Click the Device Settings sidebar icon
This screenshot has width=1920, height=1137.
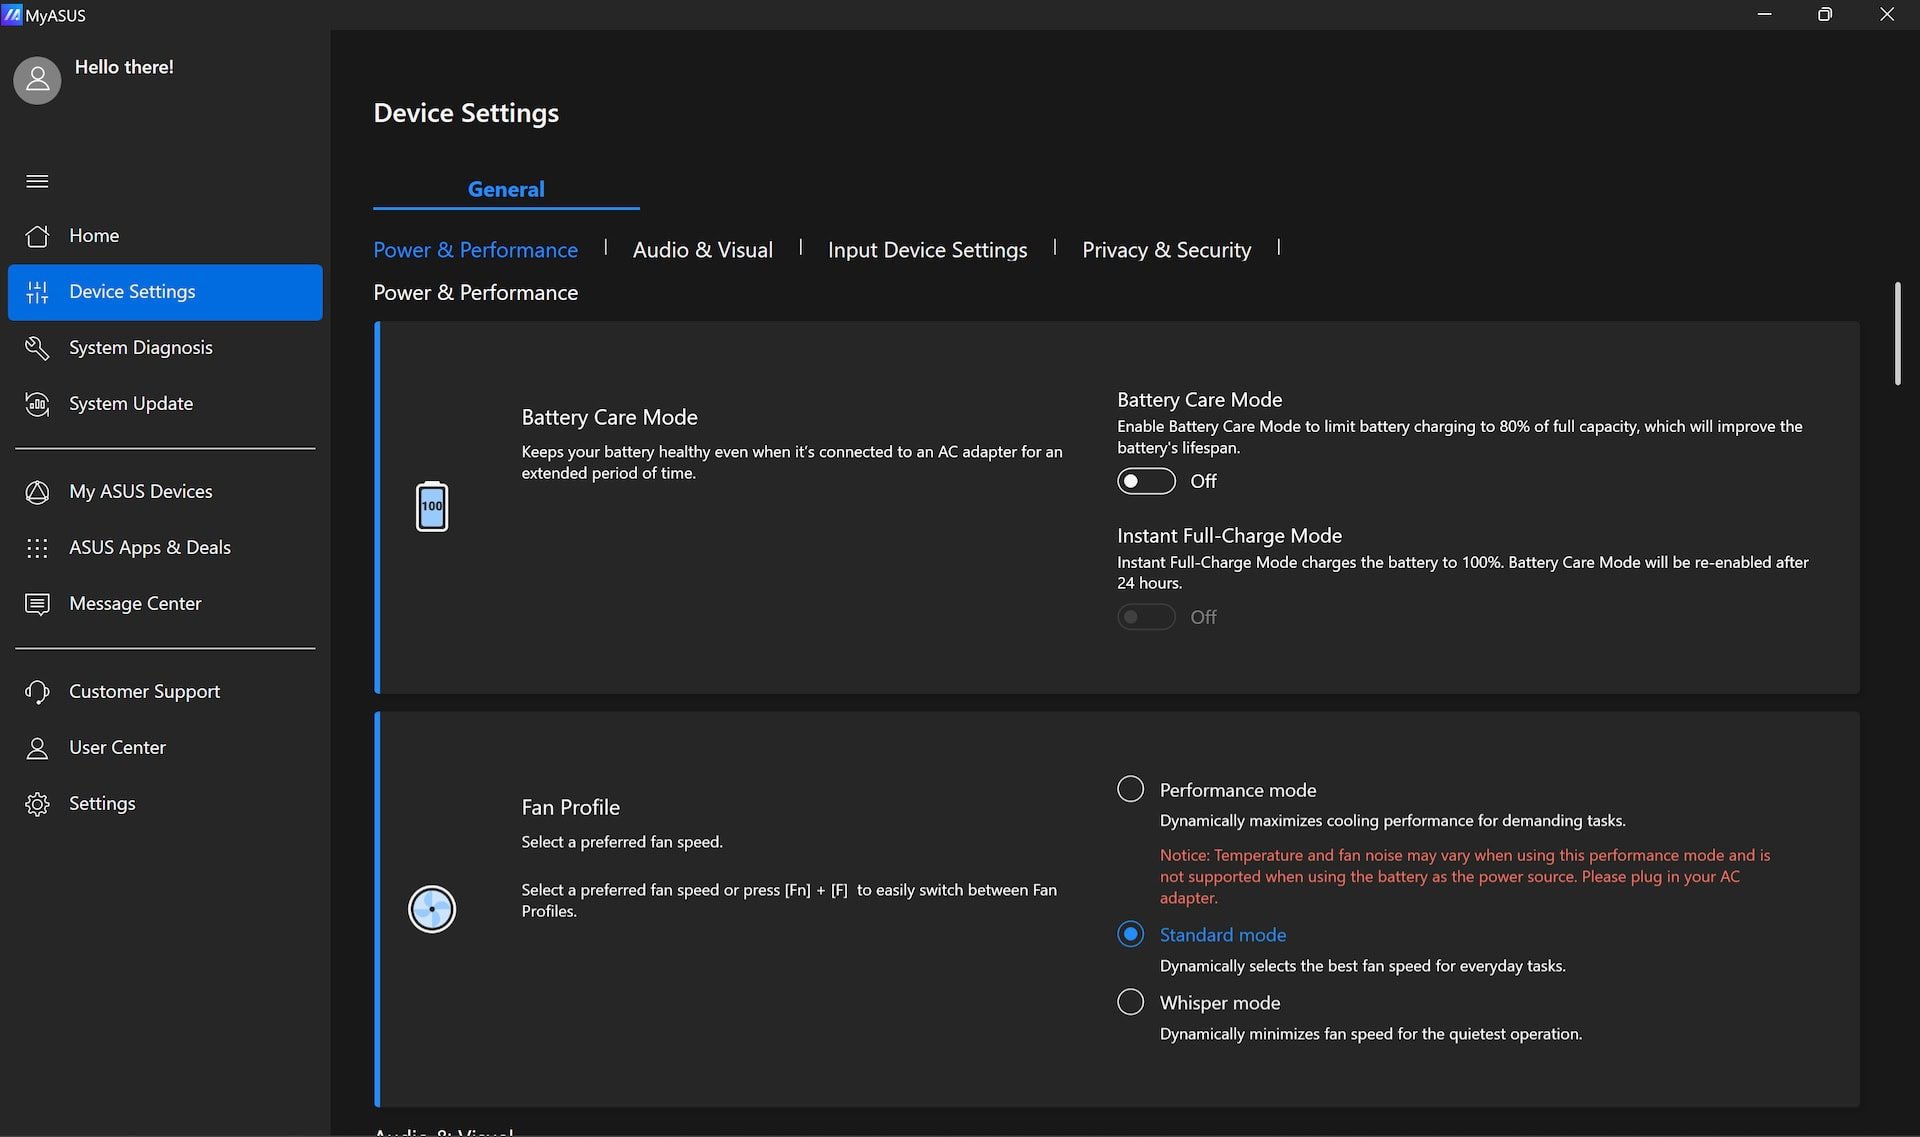tap(37, 291)
